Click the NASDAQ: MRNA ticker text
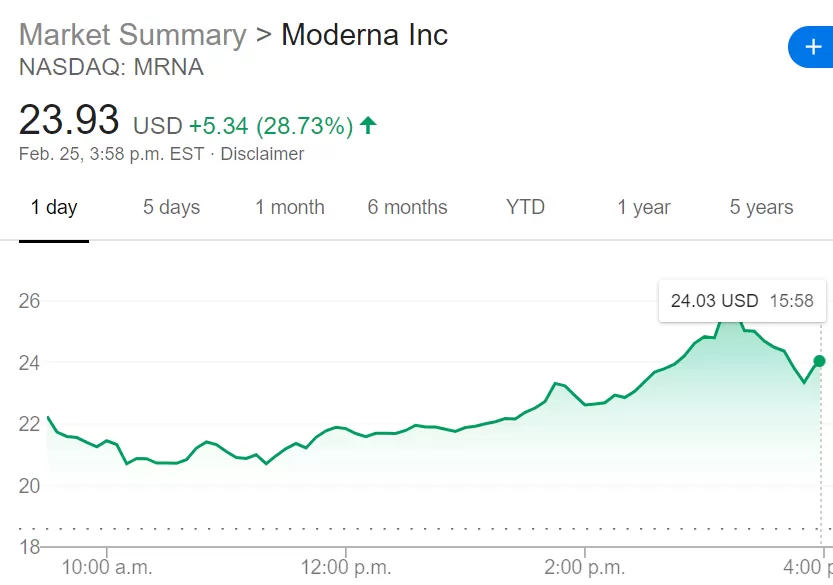Viewport: 833px width, 585px height. (112, 67)
